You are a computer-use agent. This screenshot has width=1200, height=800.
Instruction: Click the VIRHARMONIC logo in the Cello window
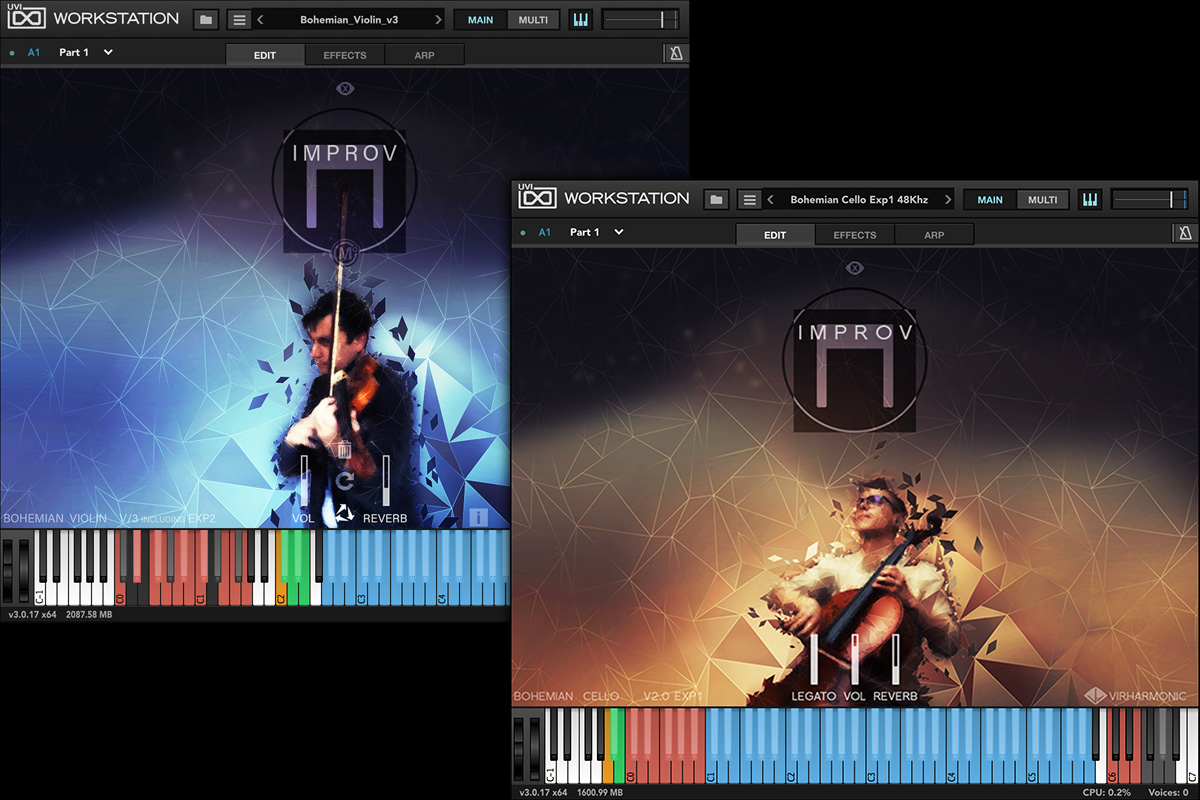click(x=1137, y=696)
